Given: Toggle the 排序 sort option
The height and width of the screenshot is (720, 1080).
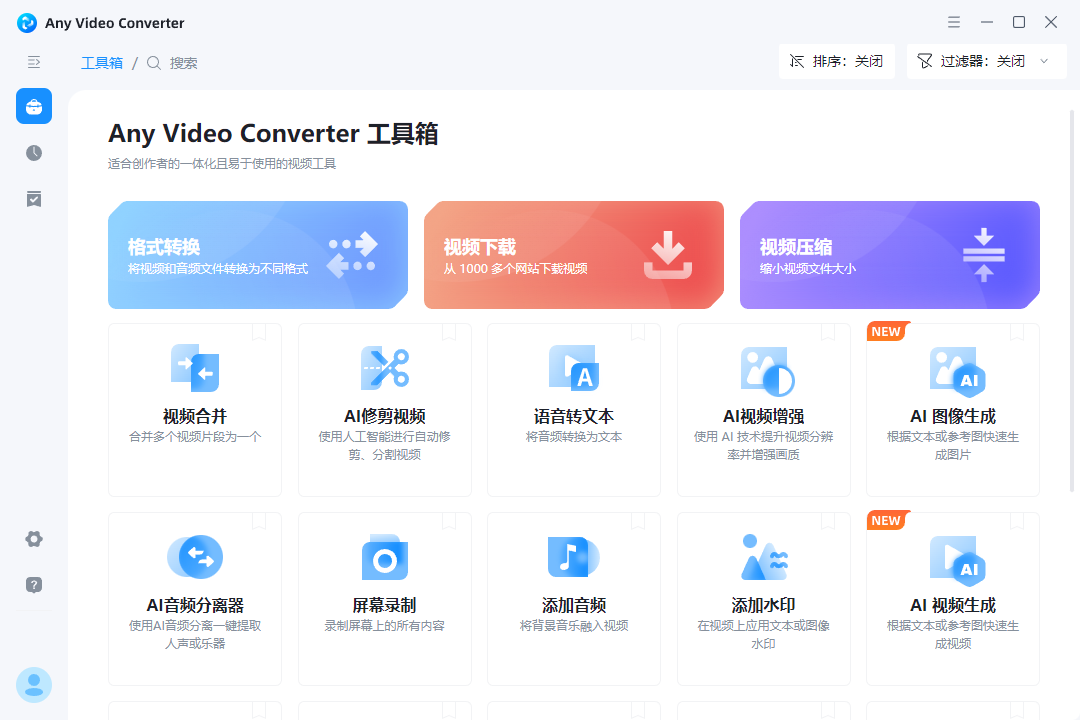Looking at the screenshot, I should (836, 61).
